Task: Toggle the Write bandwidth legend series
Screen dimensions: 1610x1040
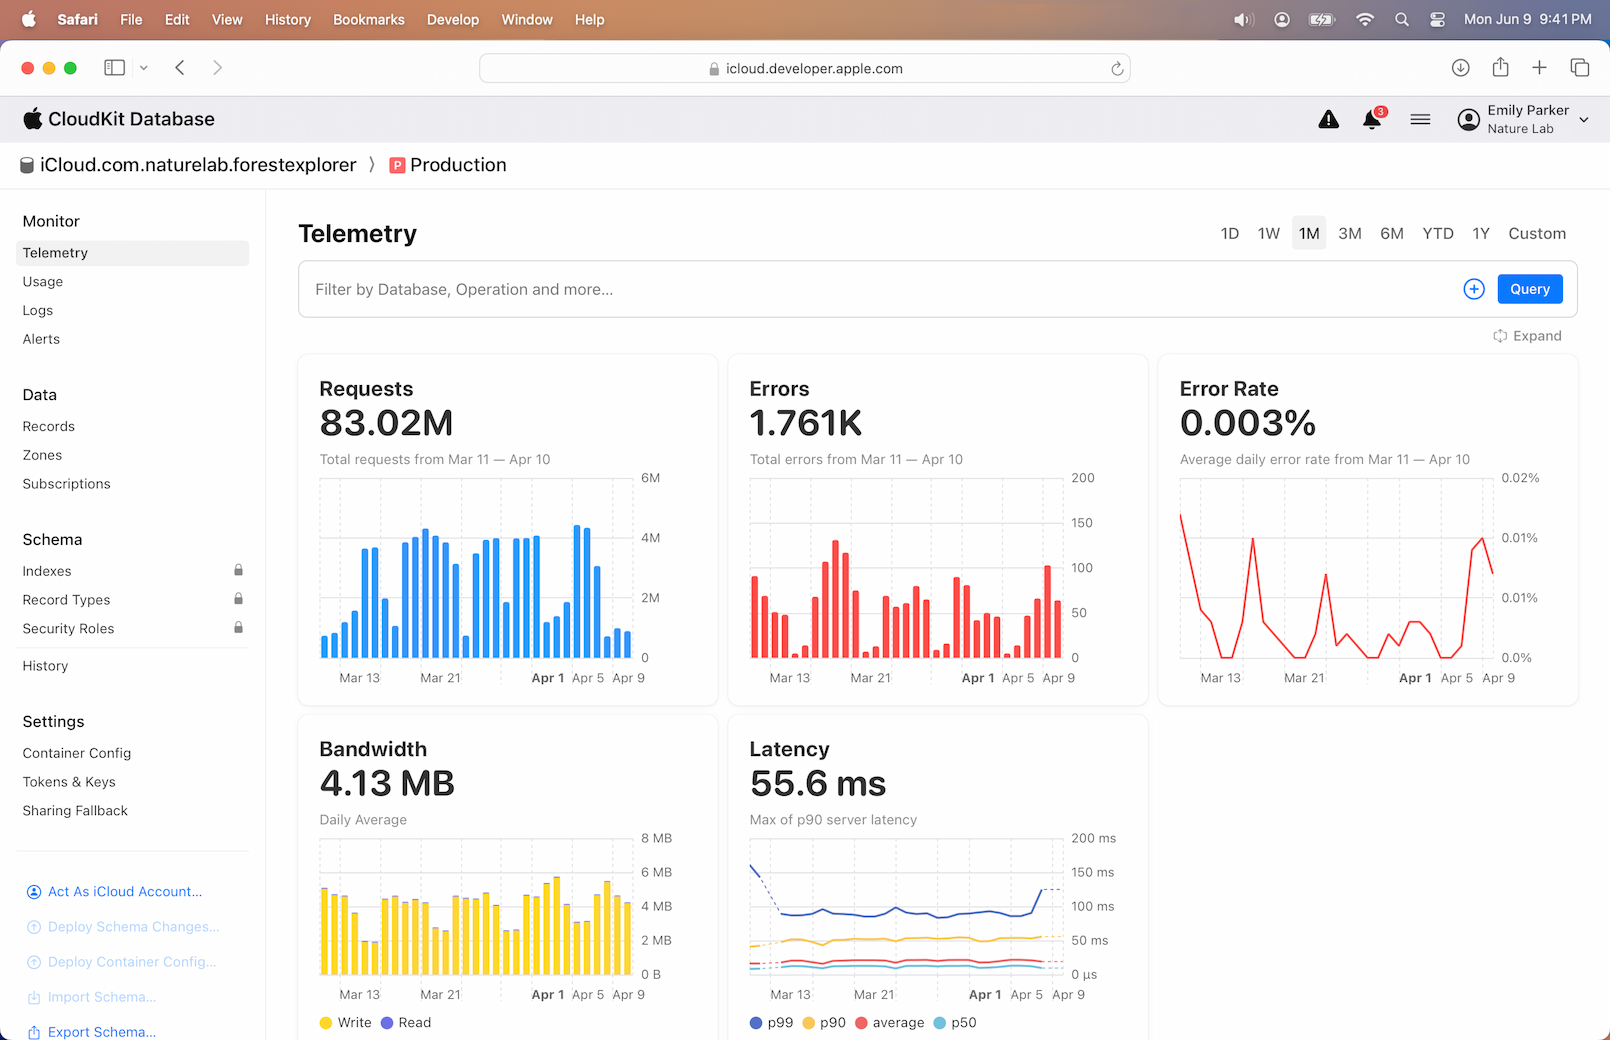Action: [345, 1022]
